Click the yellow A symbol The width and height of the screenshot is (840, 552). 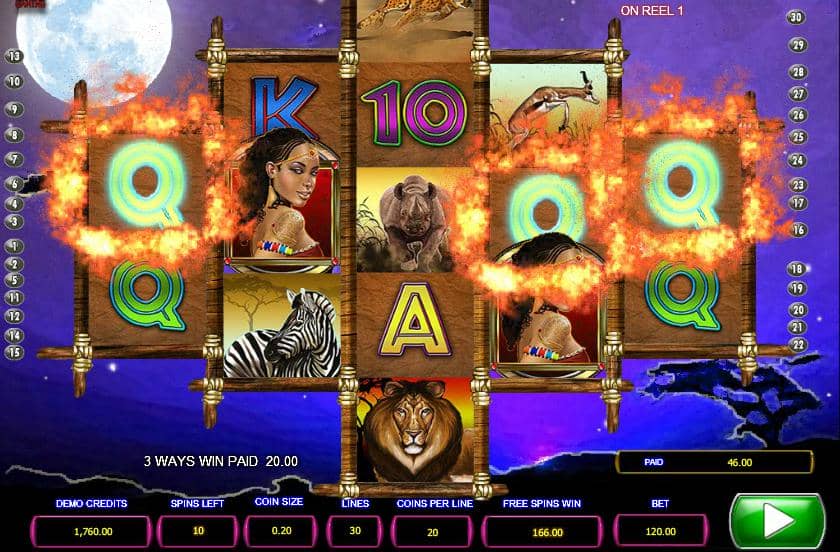click(x=415, y=325)
